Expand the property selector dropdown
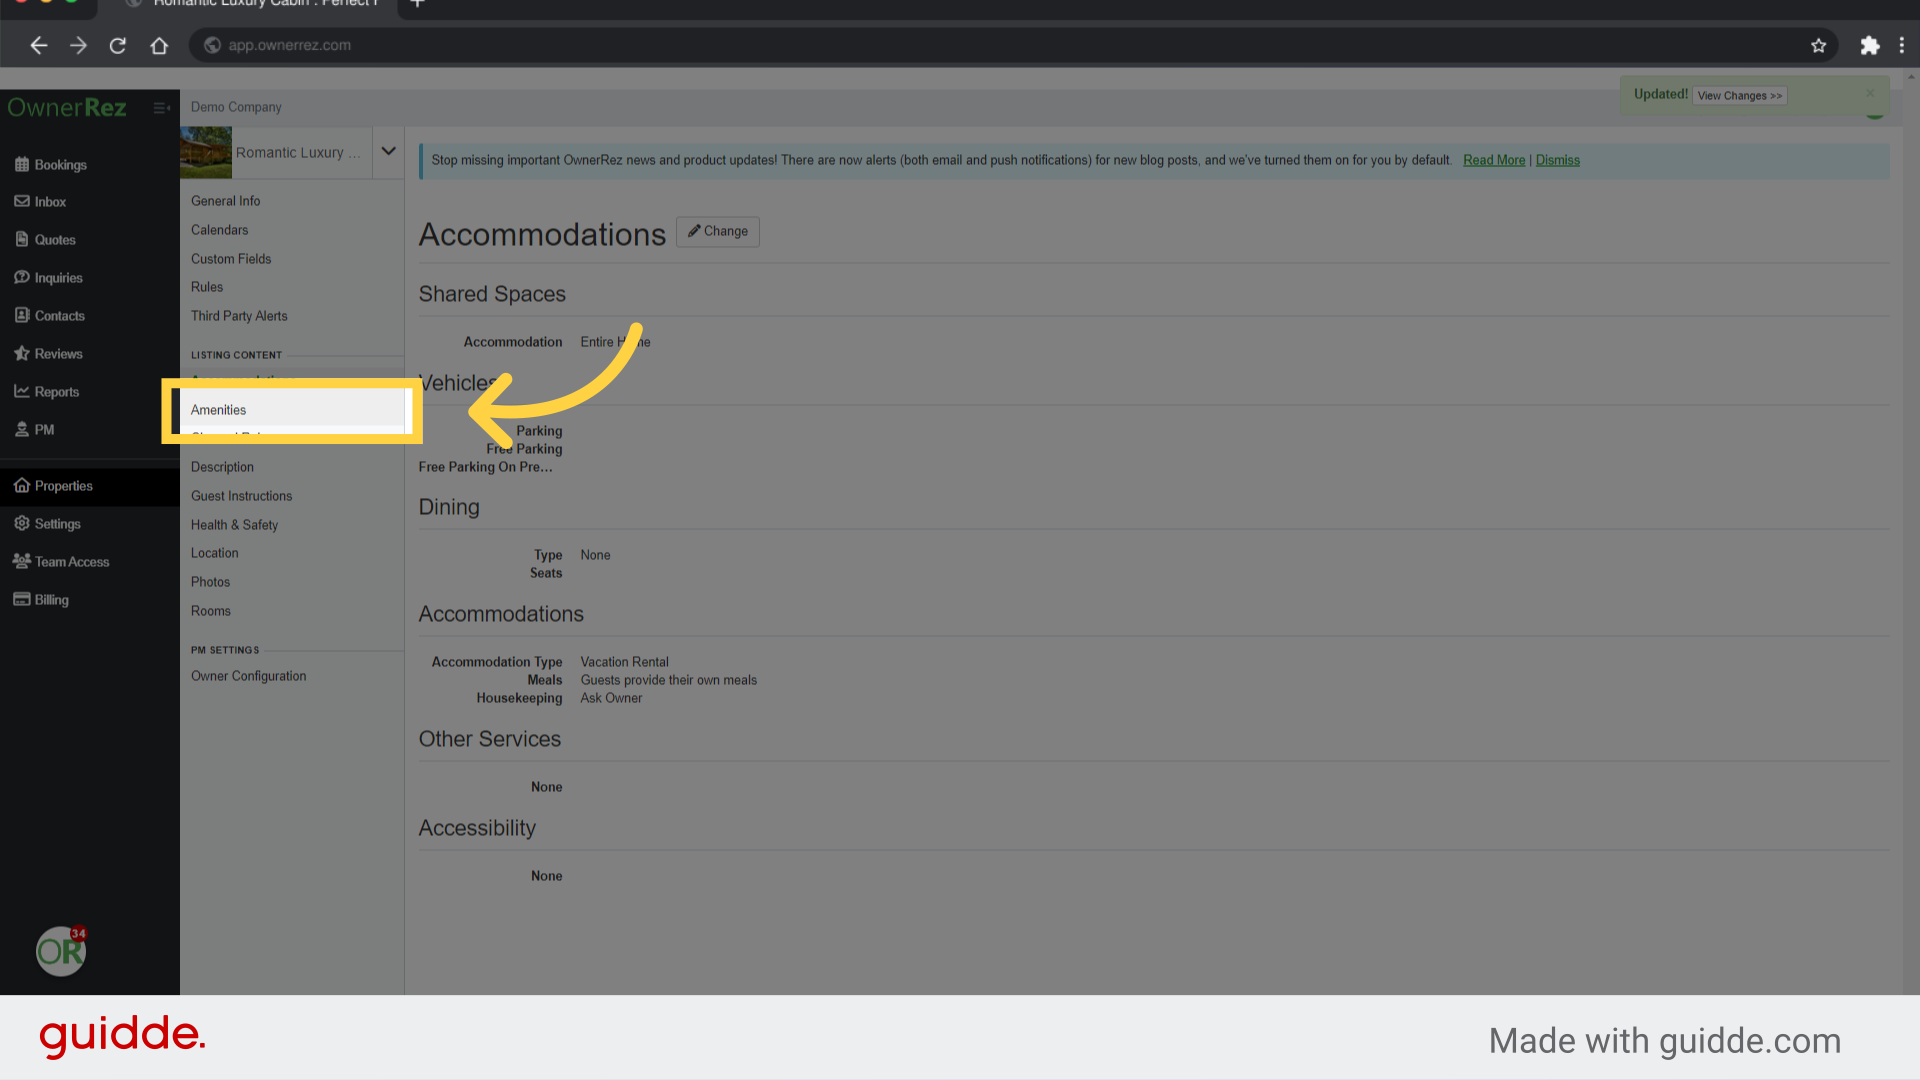This screenshot has width=1920, height=1080. click(x=388, y=152)
